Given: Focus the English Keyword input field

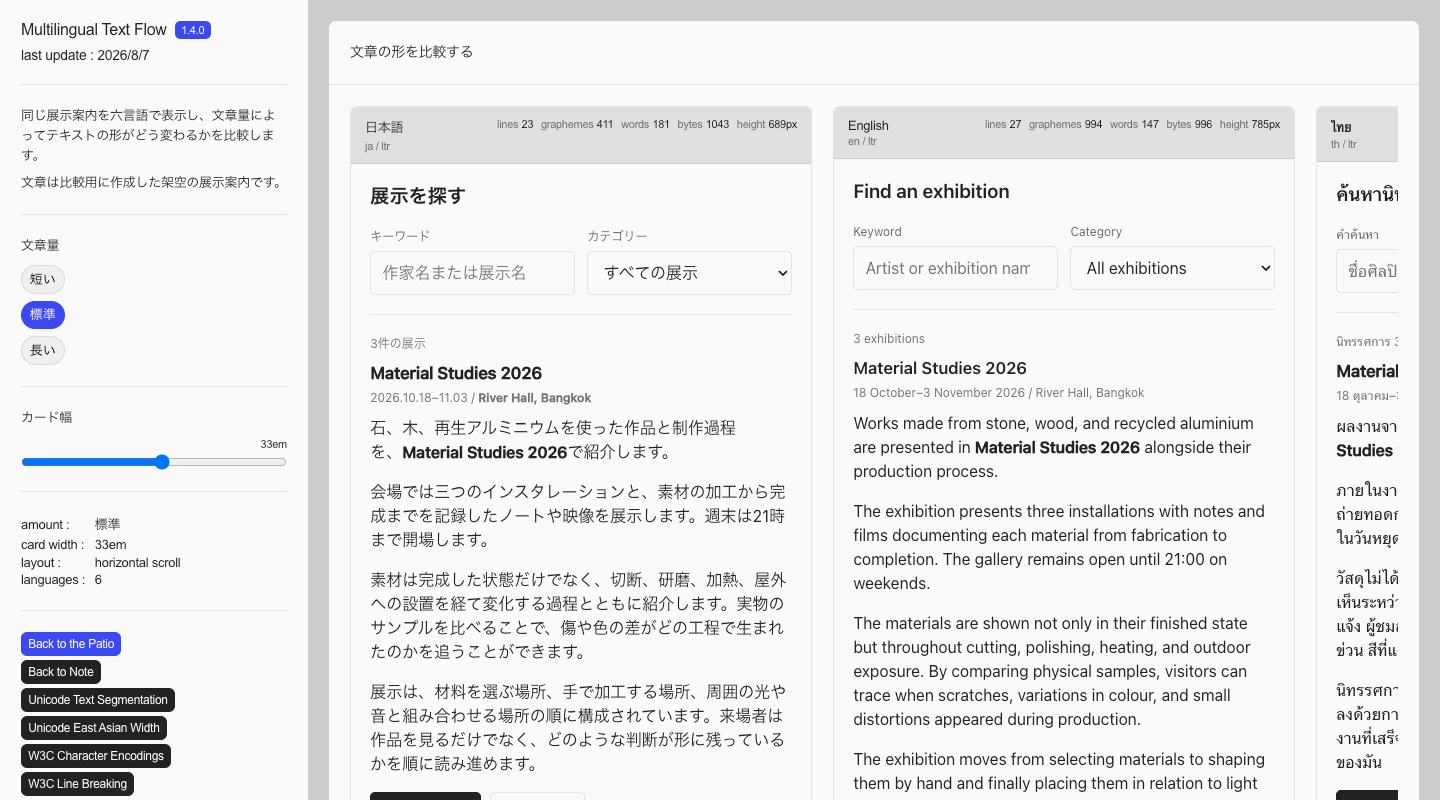Looking at the screenshot, I should tap(955, 268).
